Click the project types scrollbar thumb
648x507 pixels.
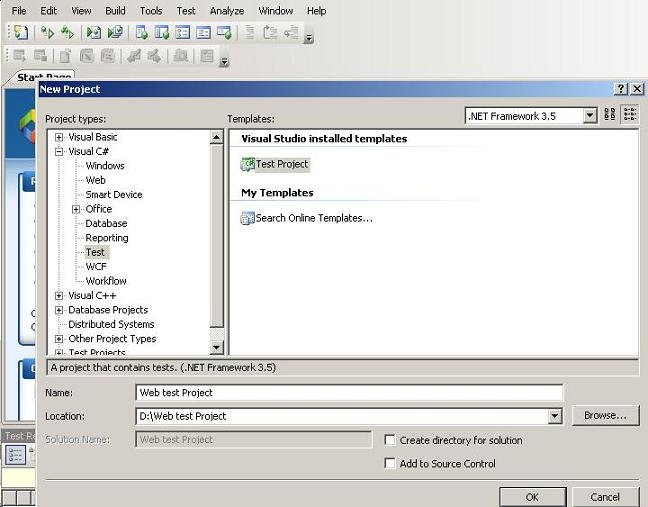point(217,236)
